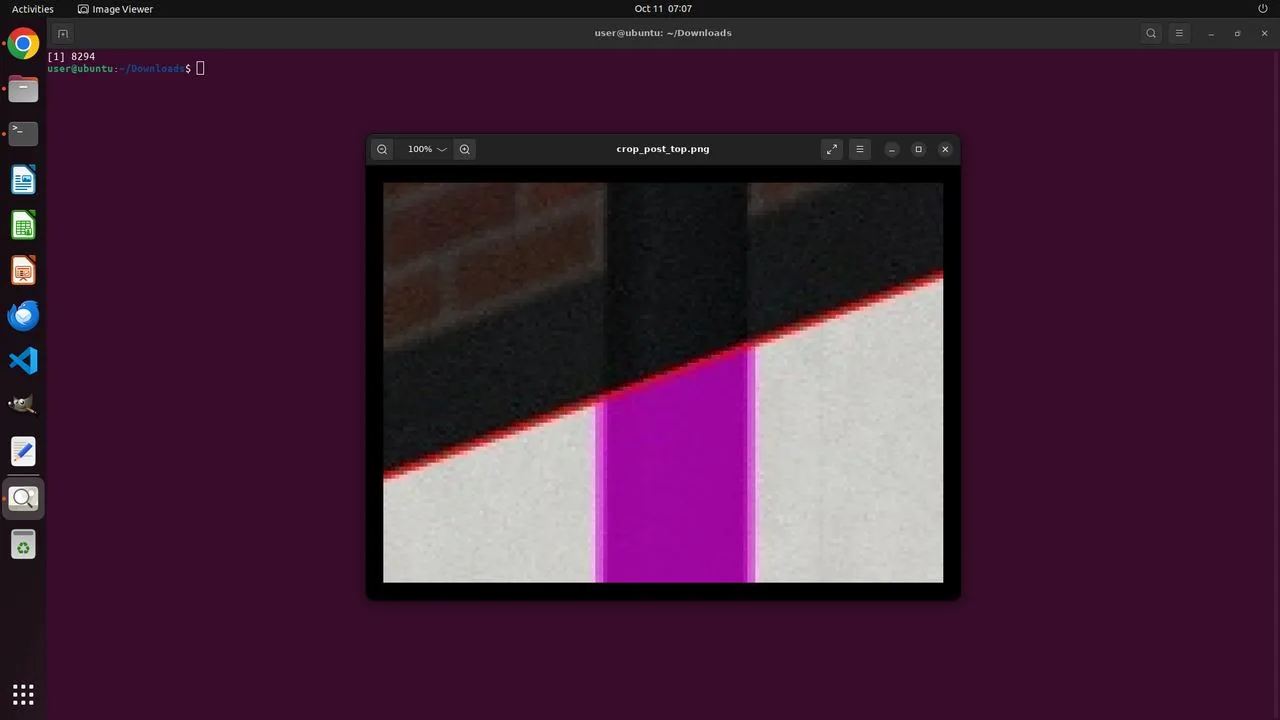The image size is (1280, 720).
Task: Click the '[1] 8294' terminal output
Action: point(71,57)
